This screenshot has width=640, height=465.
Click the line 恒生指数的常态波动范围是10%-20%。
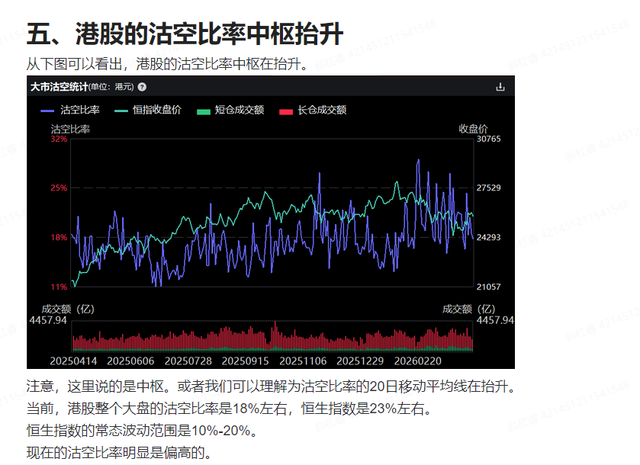tap(142, 430)
